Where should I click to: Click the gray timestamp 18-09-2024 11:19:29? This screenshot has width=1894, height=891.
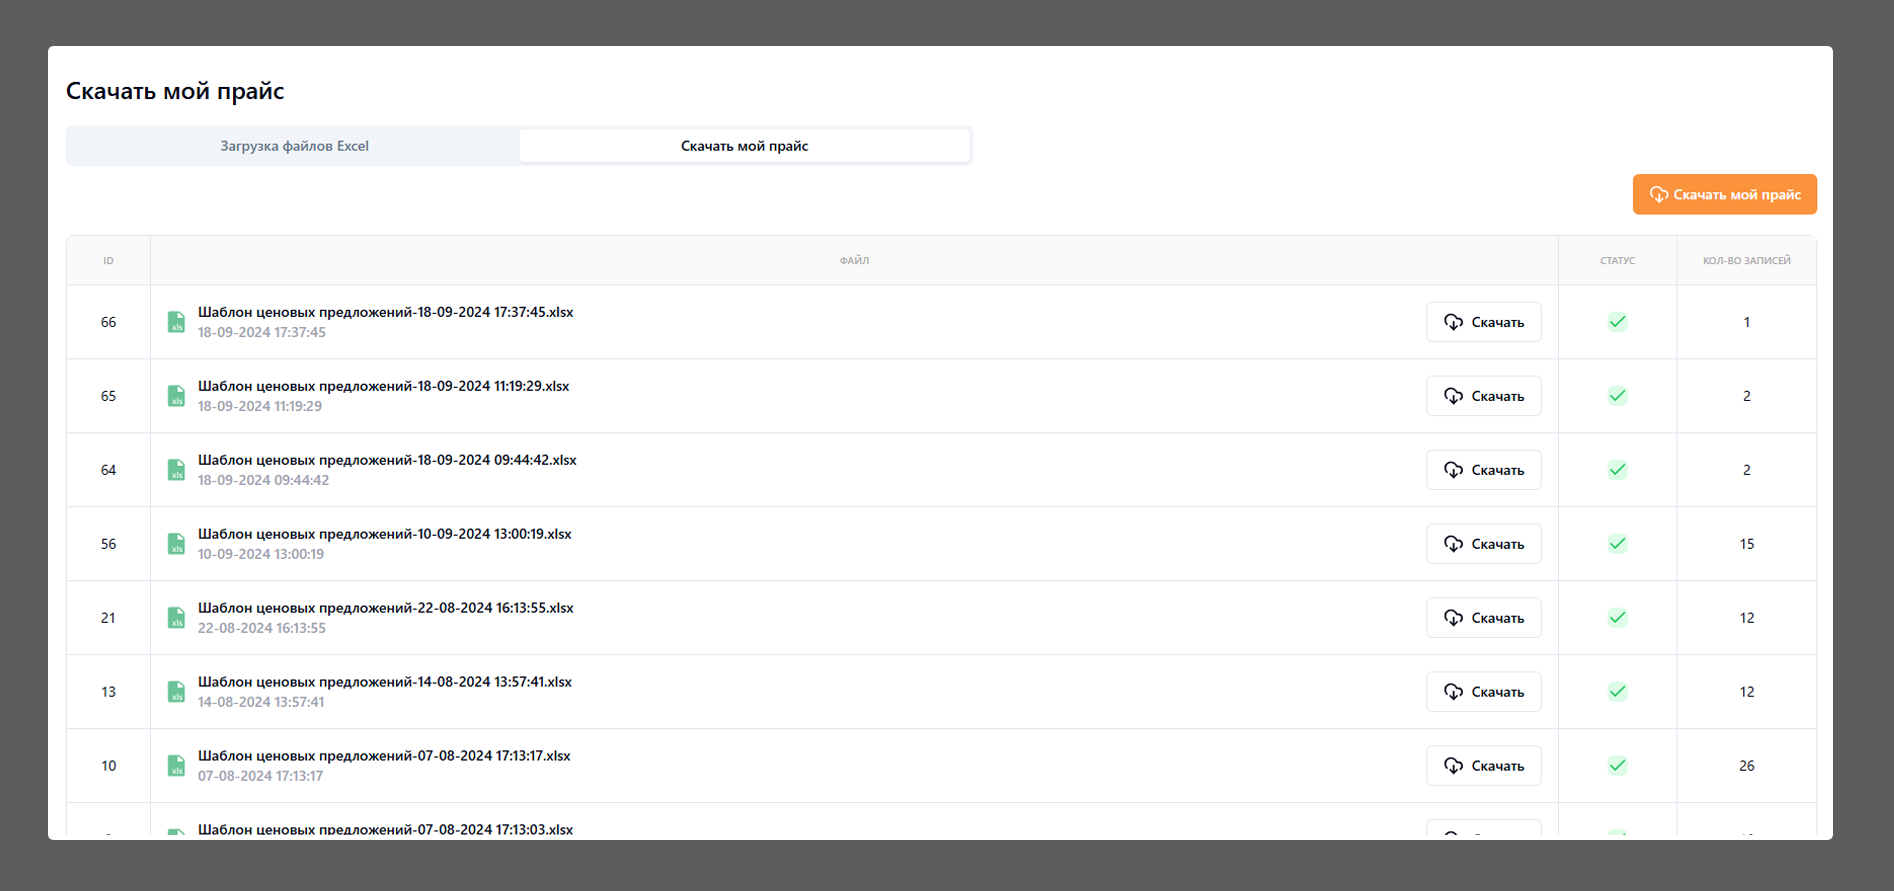[x=260, y=407]
